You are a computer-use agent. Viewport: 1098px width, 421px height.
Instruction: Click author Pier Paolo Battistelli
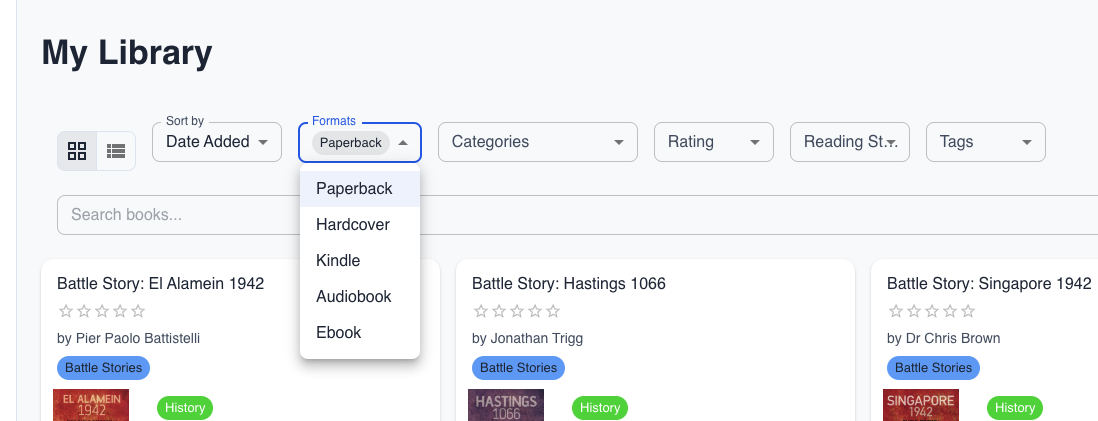point(136,339)
